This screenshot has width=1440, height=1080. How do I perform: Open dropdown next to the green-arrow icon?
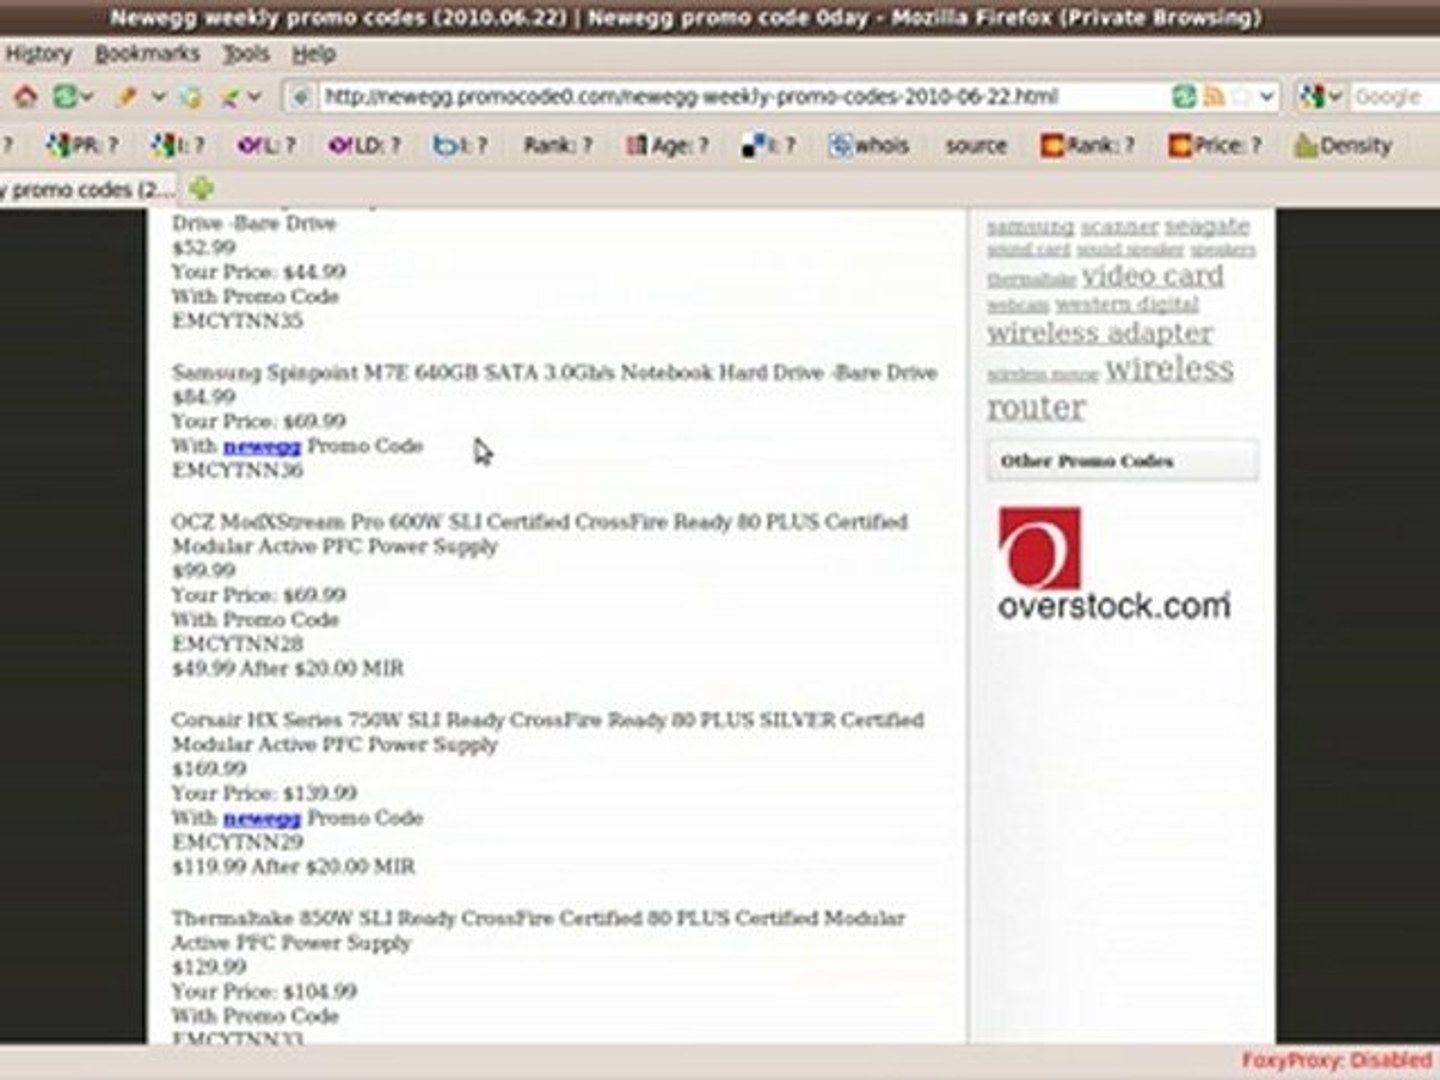pos(254,97)
